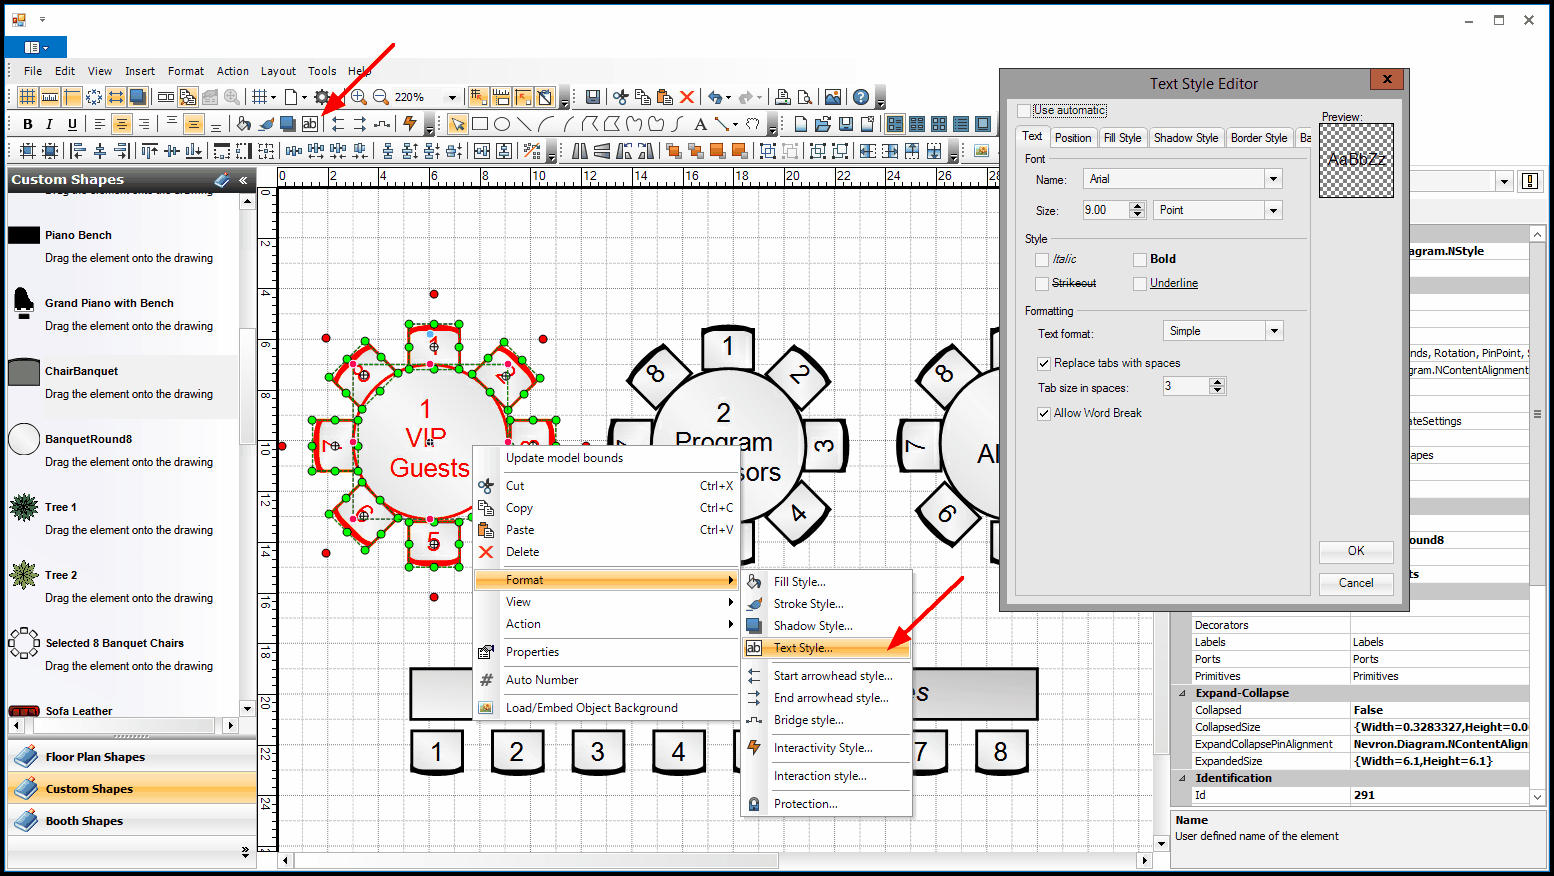Toggle Italic button in formatting toolbar
The height and width of the screenshot is (876, 1554).
[50, 124]
